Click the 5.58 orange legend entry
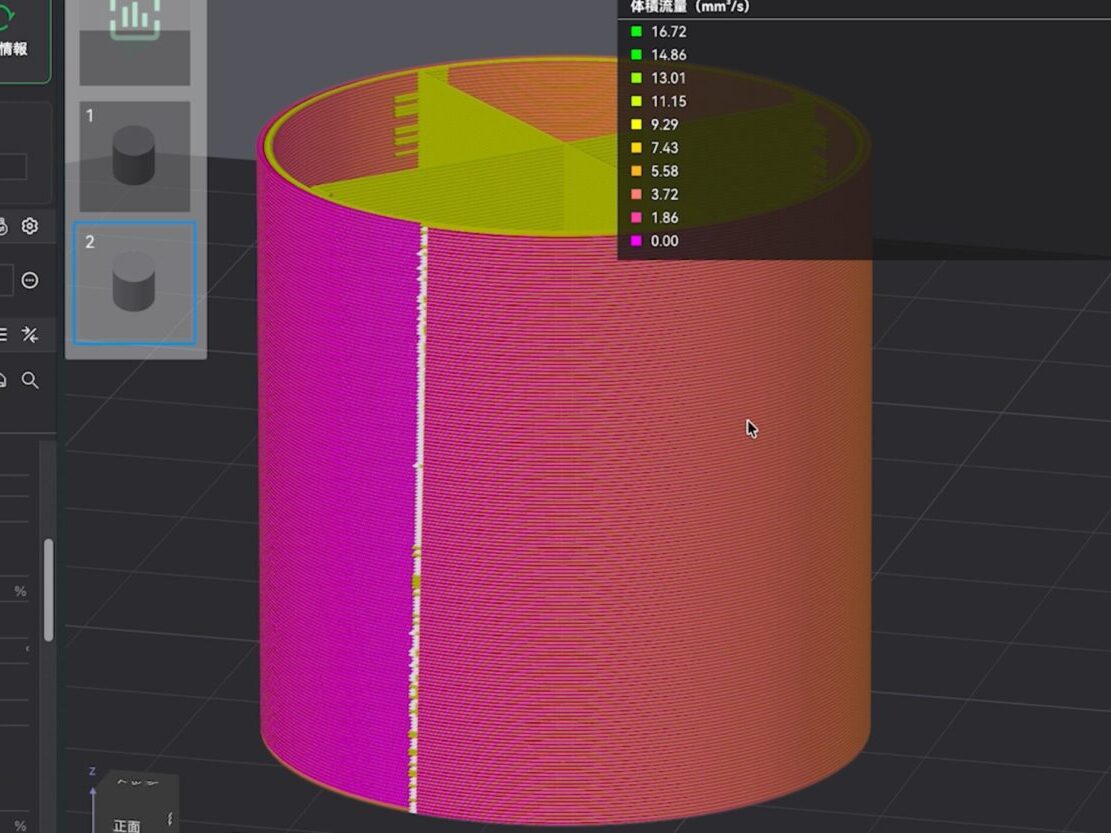Screen dimensions: 1111x833 pos(664,171)
